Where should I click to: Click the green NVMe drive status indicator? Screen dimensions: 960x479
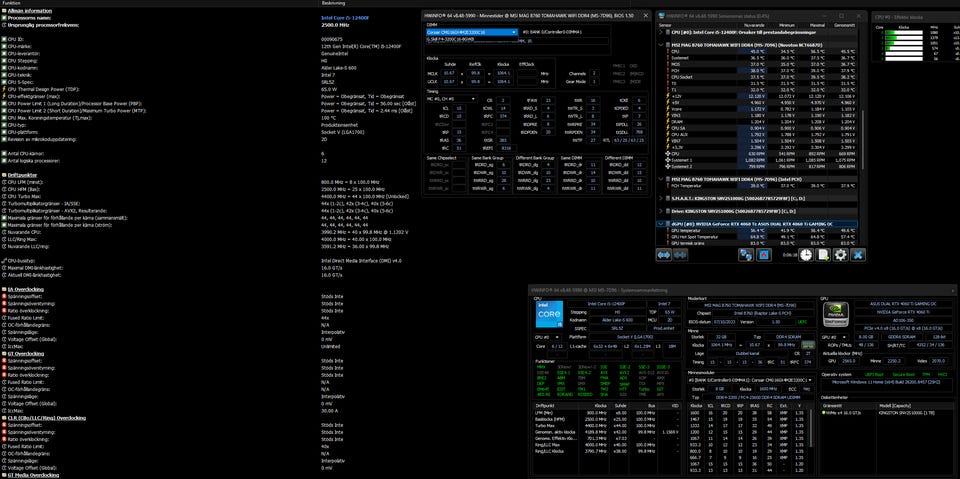pos(823,412)
